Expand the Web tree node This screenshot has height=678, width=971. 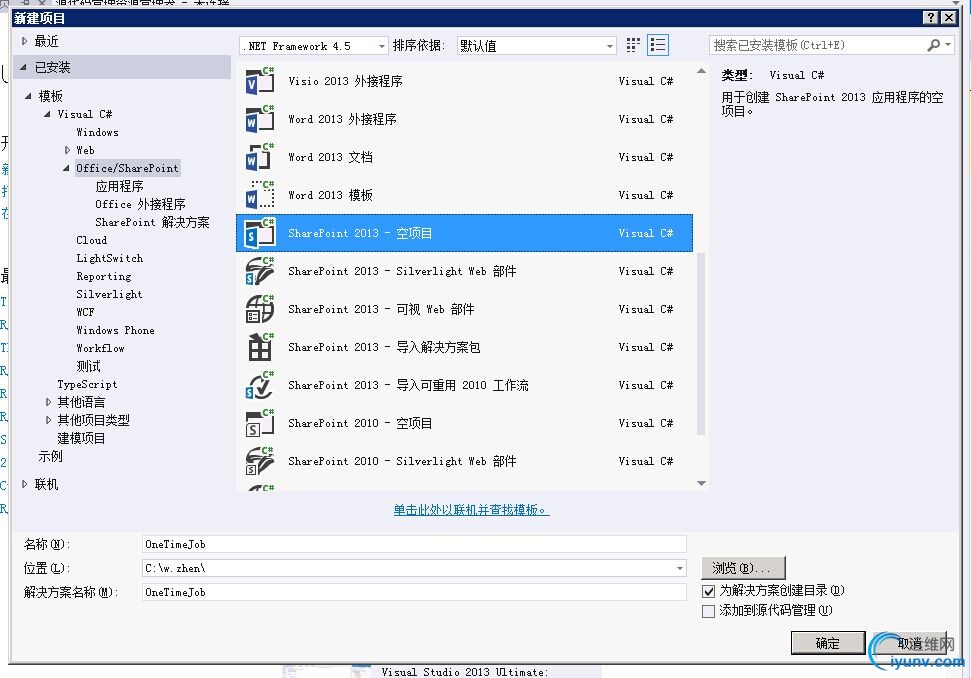(67, 150)
